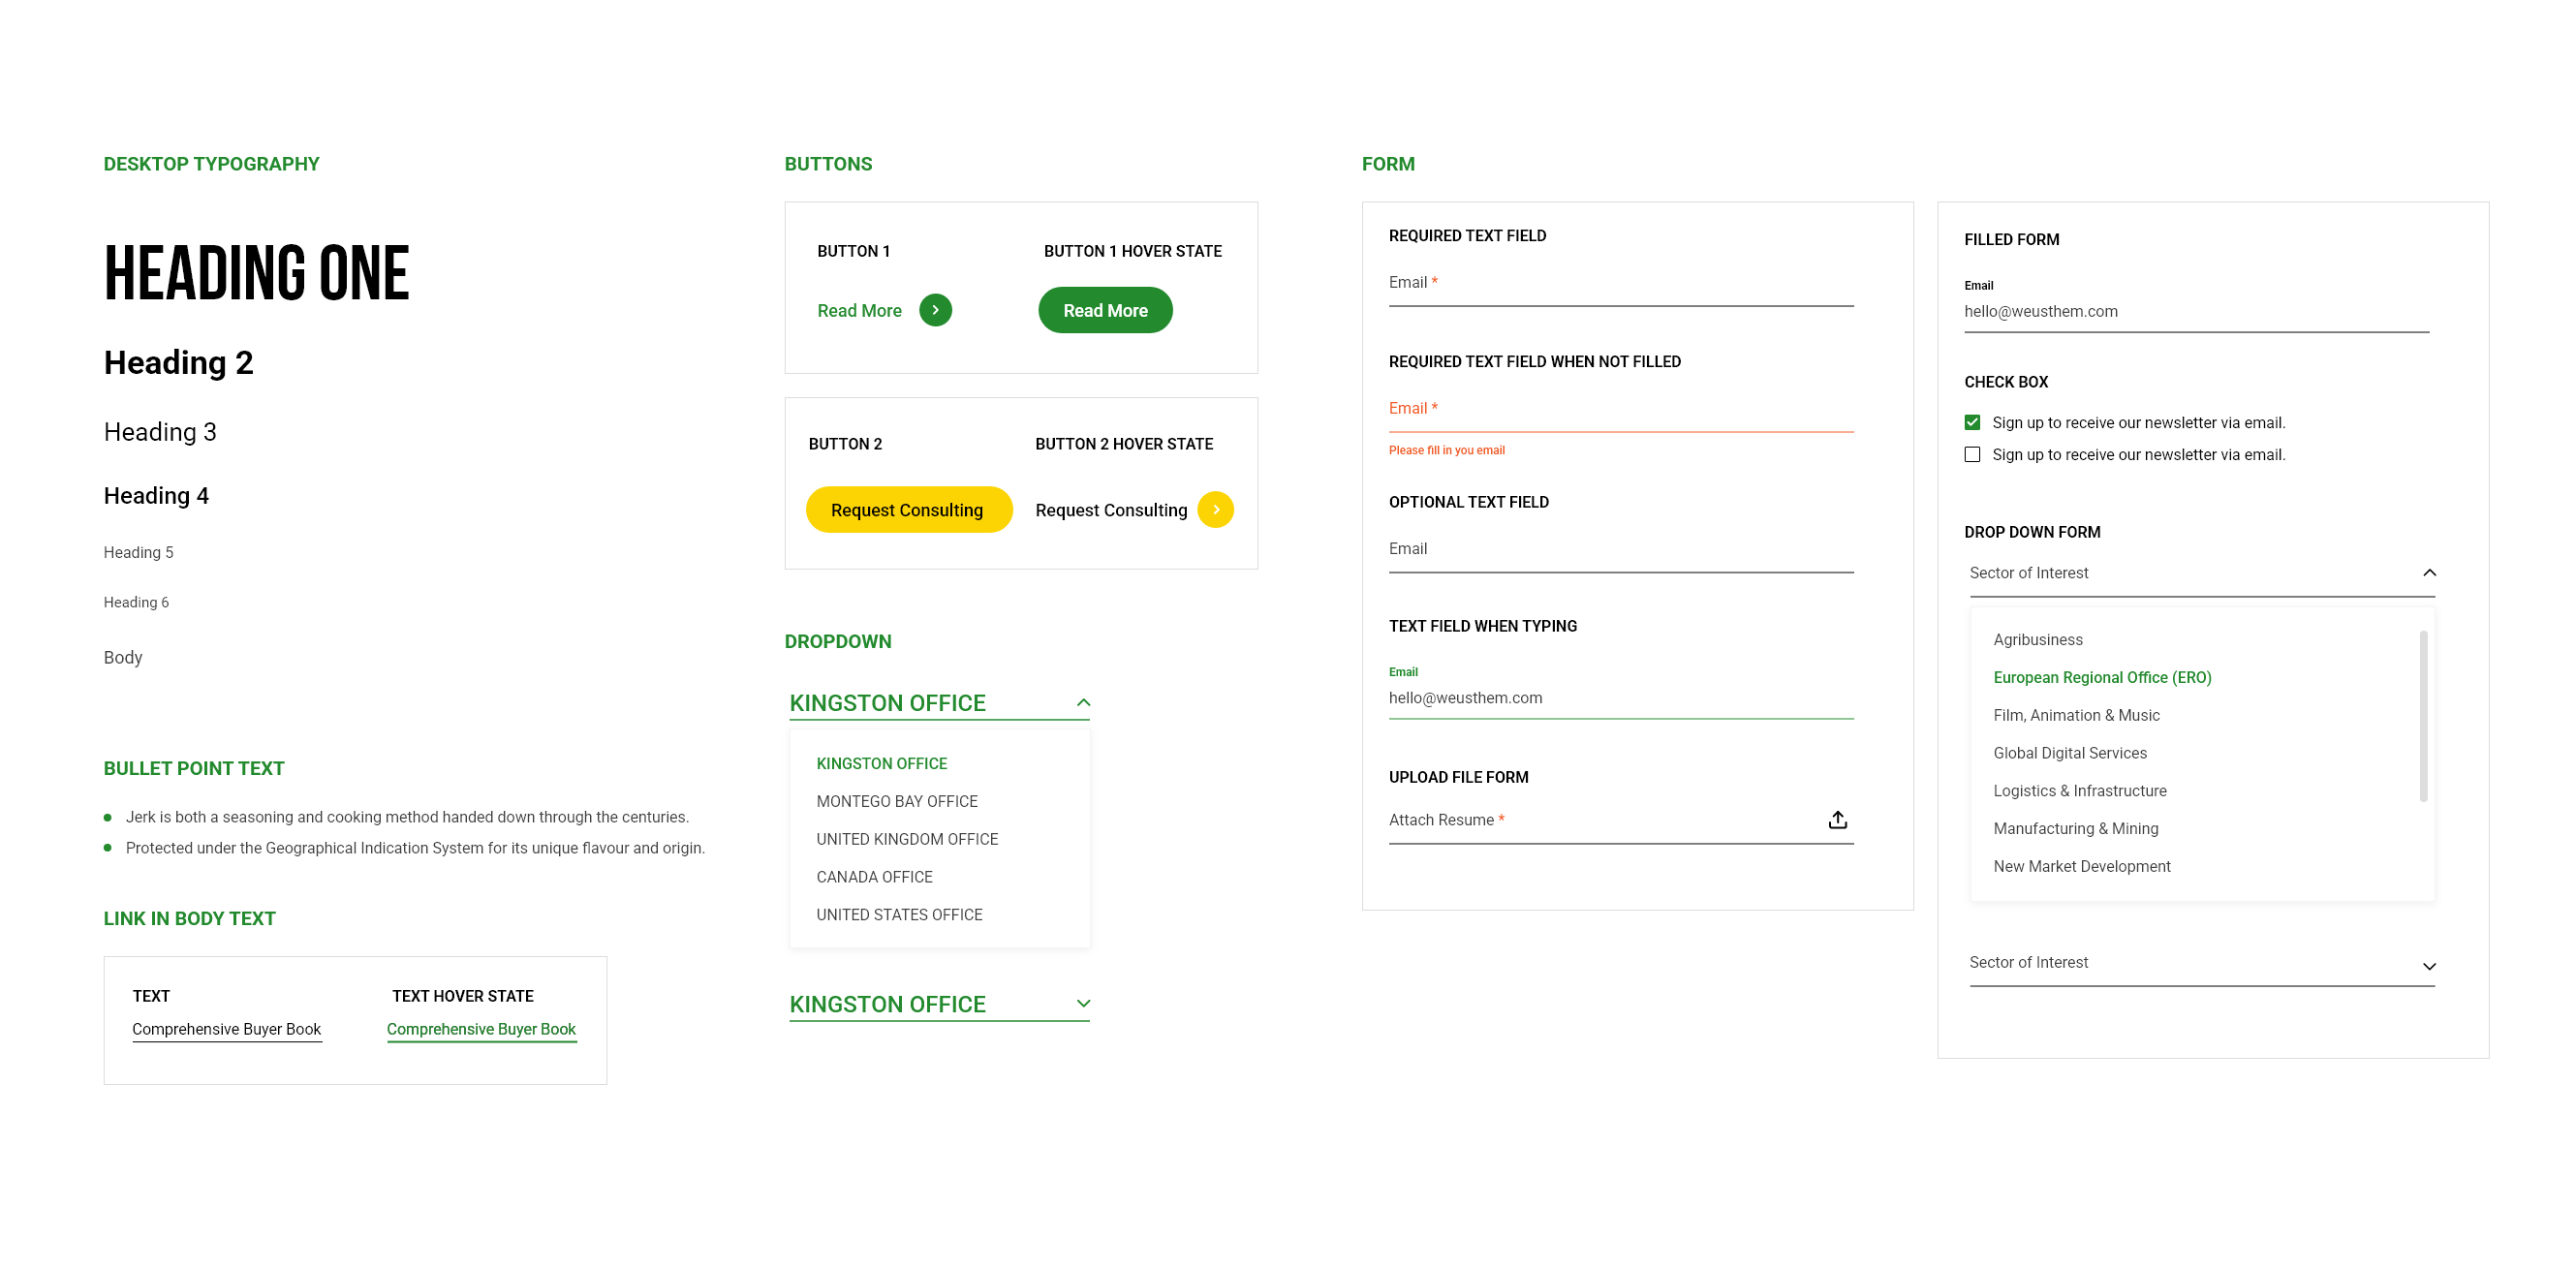Viewport: 2576px width, 1270px height.
Task: Open the green Comprehensive Buyer Book link
Action: [481, 1030]
